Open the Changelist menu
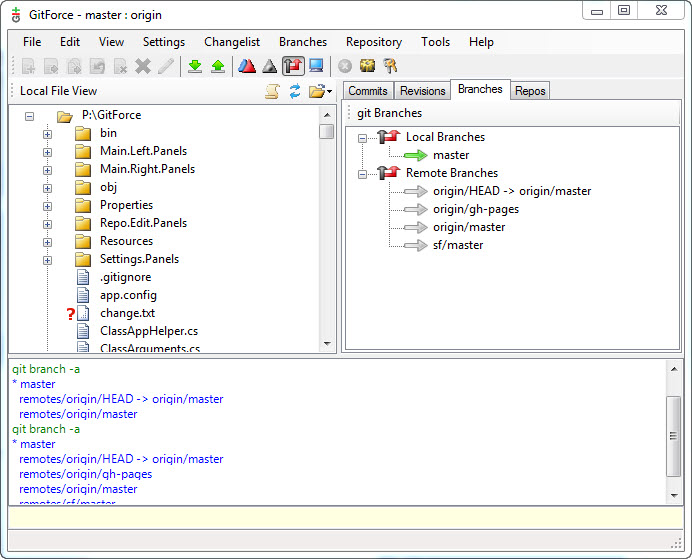 click(x=232, y=42)
